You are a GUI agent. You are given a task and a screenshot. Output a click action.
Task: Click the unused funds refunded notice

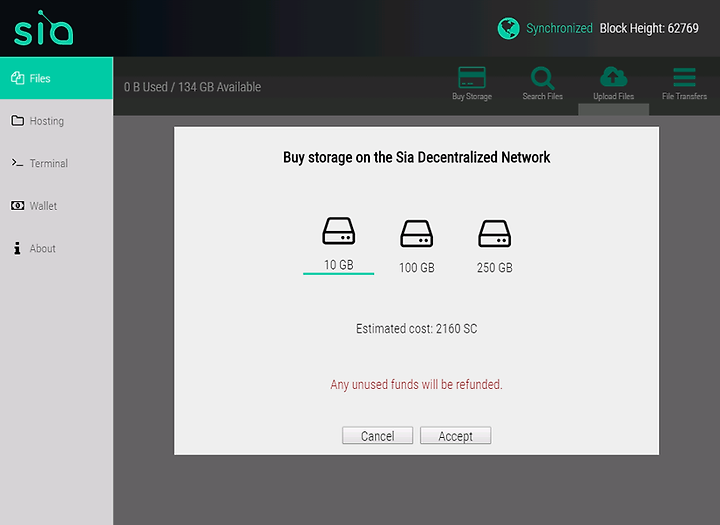click(416, 384)
